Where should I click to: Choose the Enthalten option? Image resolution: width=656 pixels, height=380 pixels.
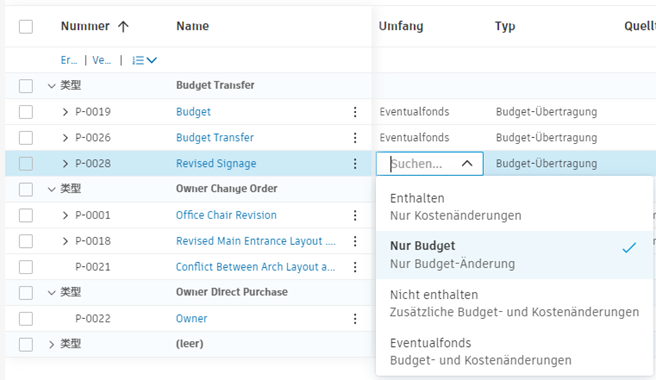click(515, 207)
